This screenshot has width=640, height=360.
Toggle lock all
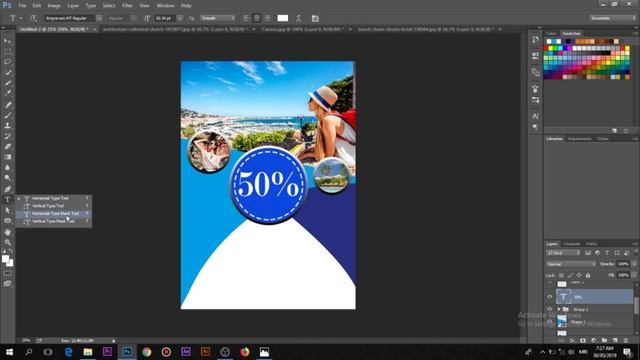(x=588, y=275)
